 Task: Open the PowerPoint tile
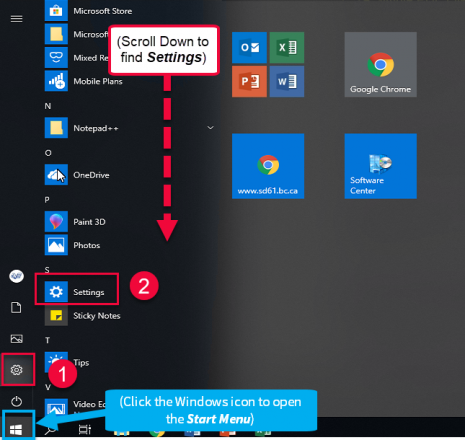tap(249, 81)
